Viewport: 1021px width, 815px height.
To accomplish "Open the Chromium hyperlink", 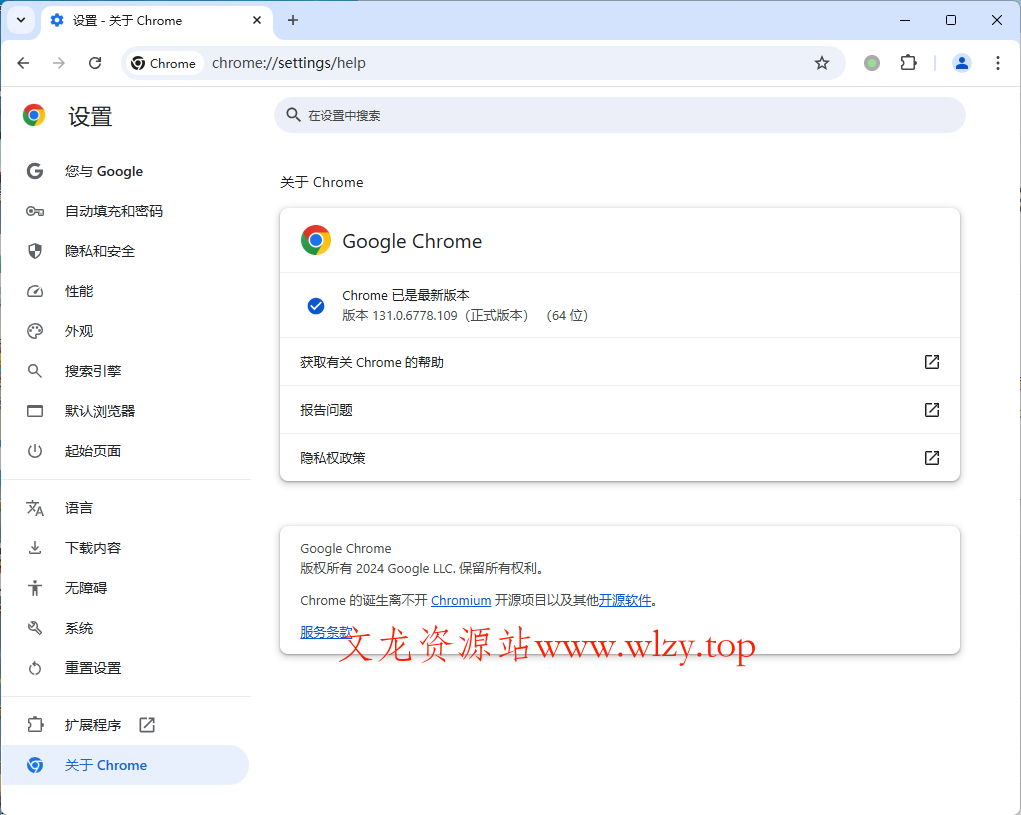I will [461, 600].
